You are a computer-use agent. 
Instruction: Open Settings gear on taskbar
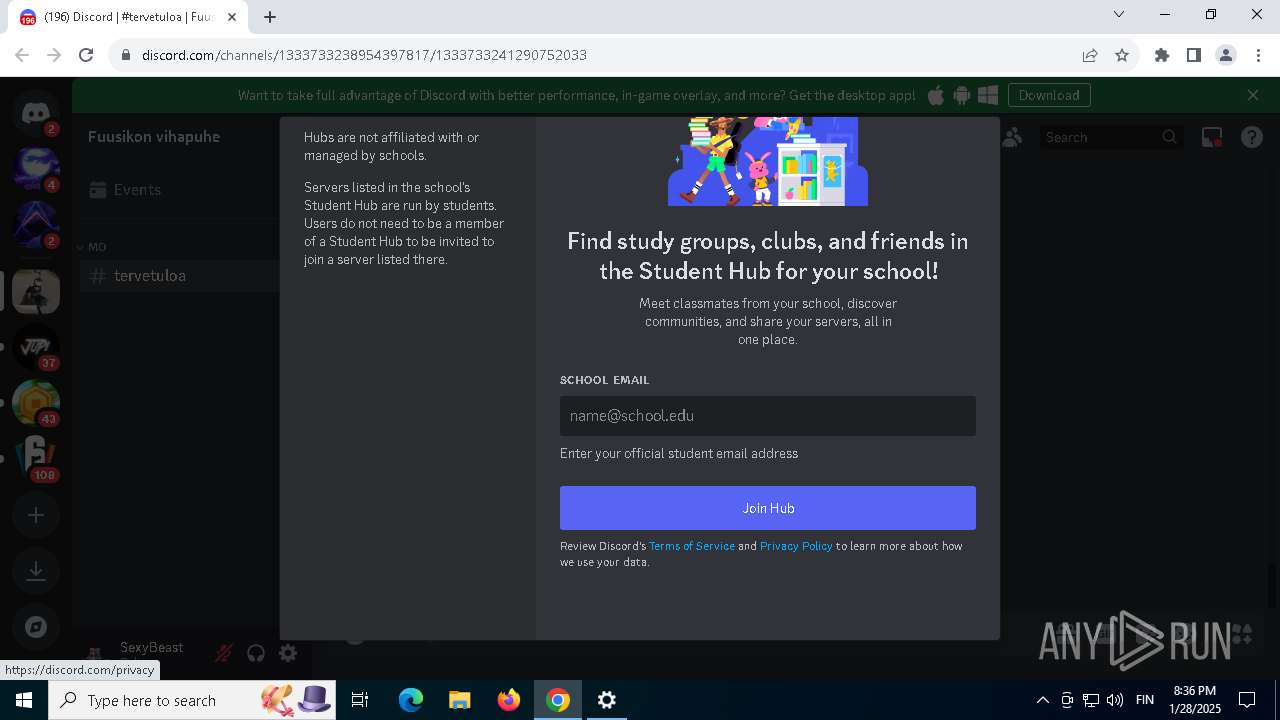tap(607, 700)
